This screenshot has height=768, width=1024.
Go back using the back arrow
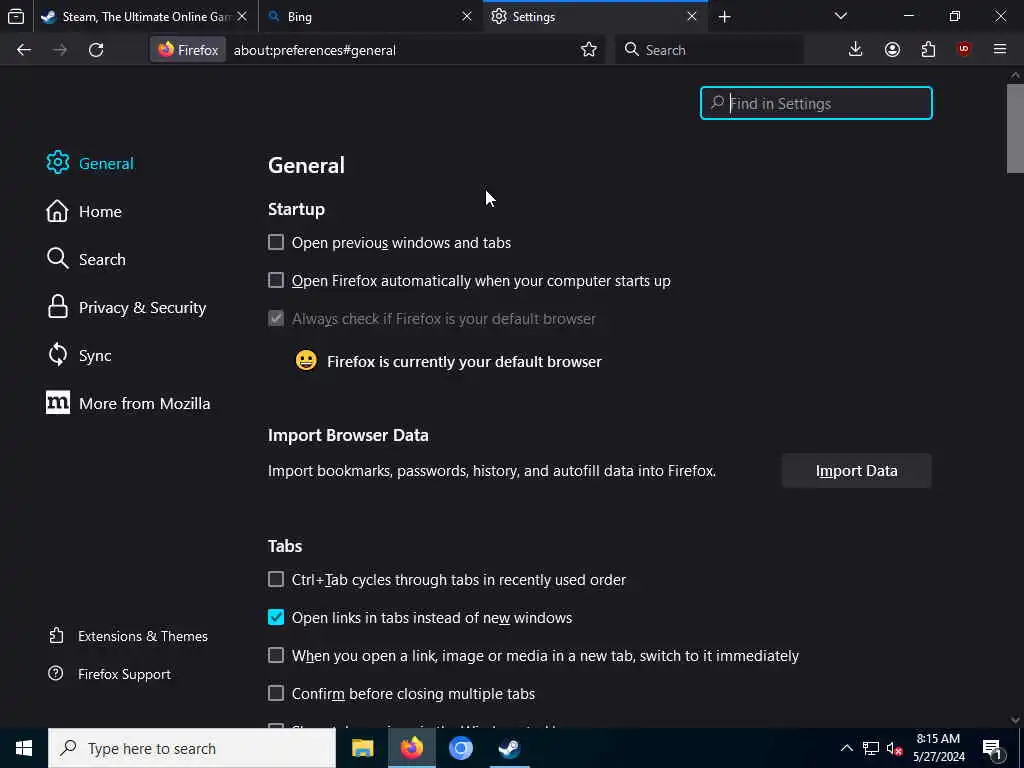click(24, 50)
